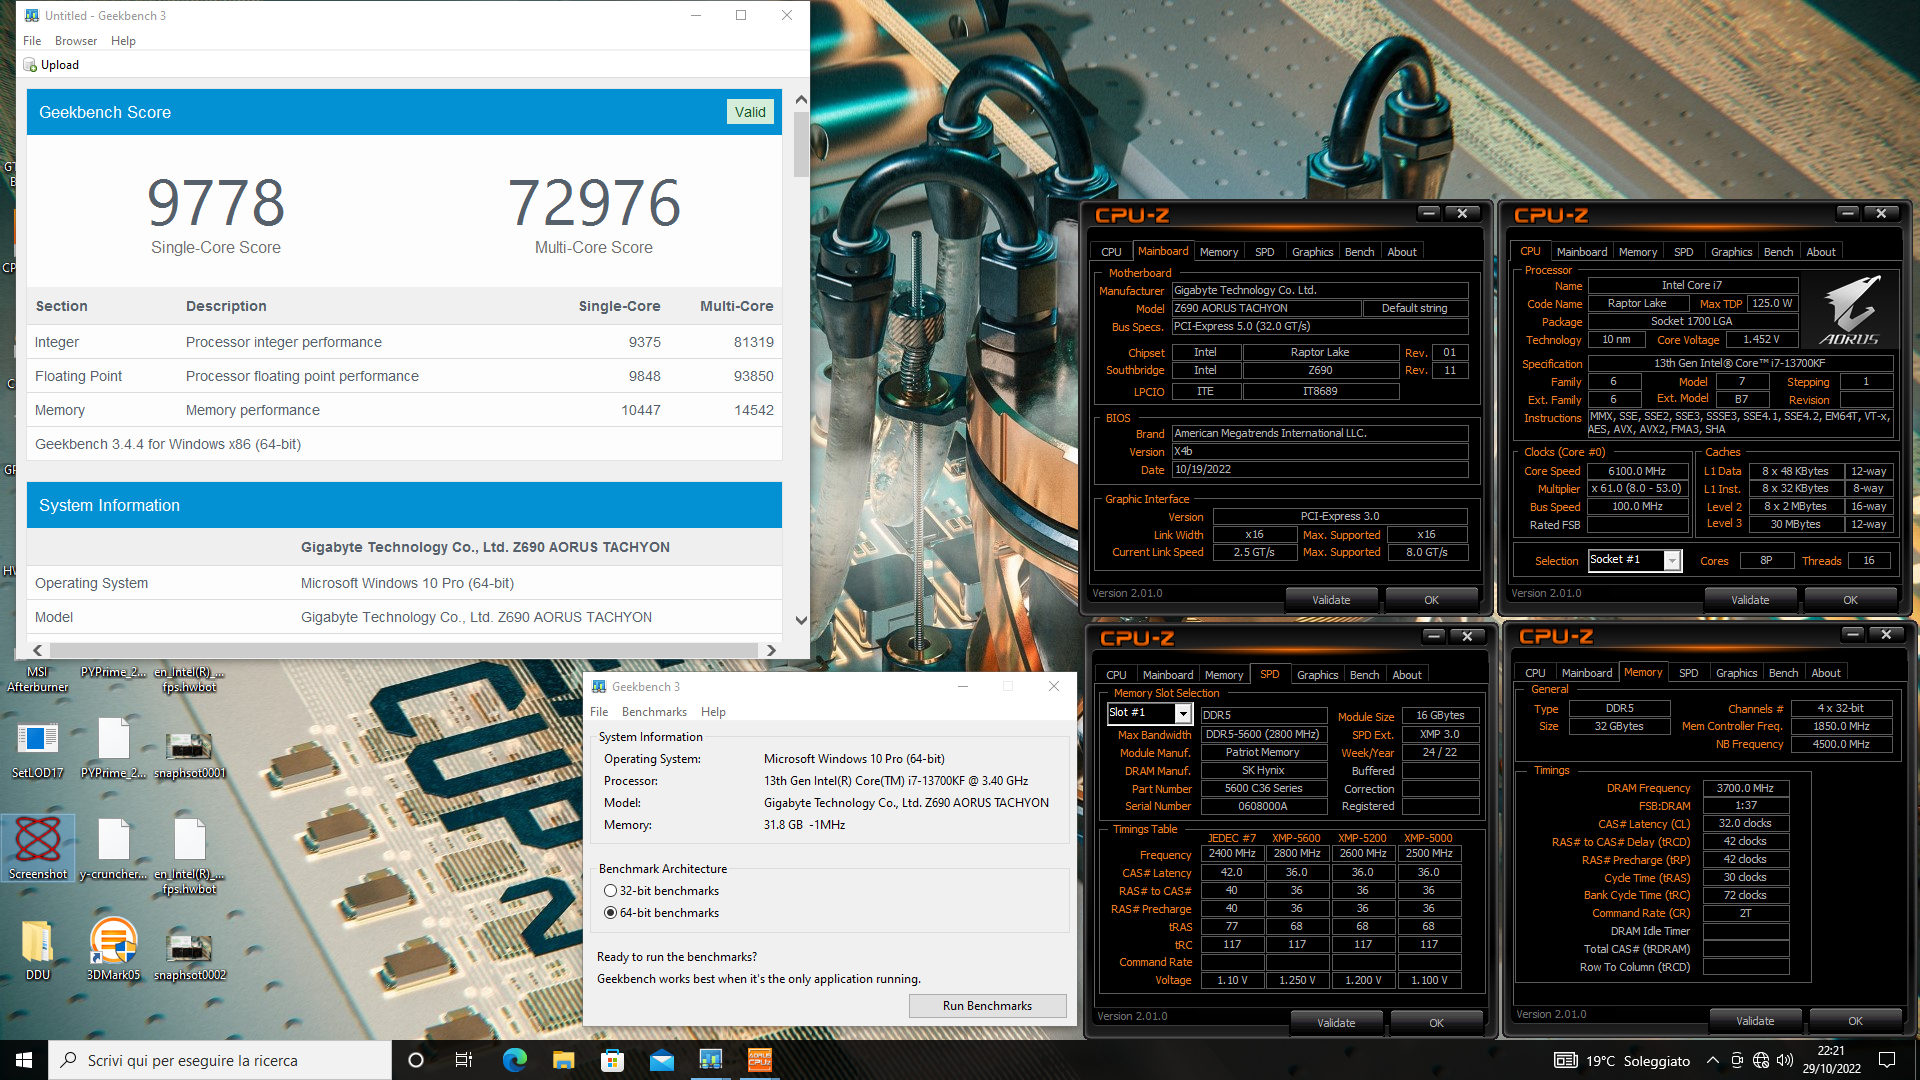Click the Valid badge on Geekbench Score
The width and height of the screenshot is (1920, 1080).
click(x=750, y=112)
